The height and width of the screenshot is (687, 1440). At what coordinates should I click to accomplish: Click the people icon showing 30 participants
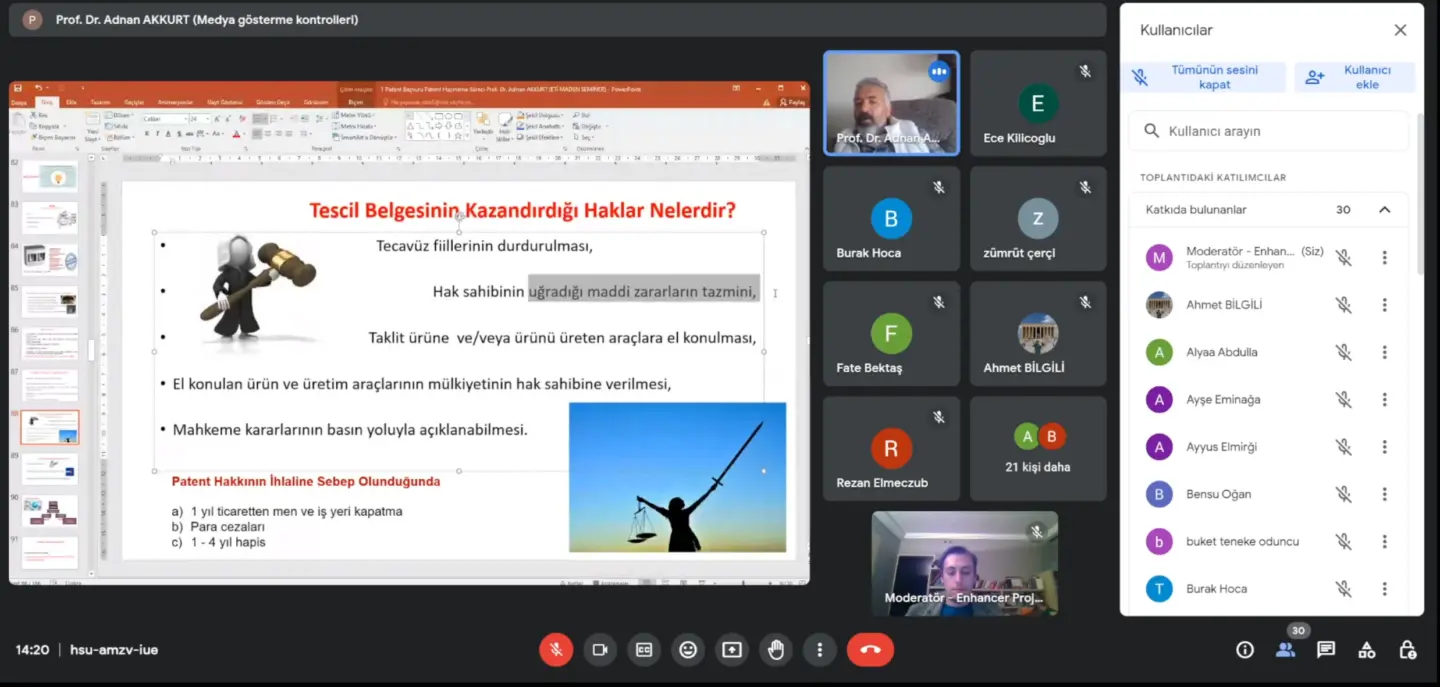tap(1286, 650)
